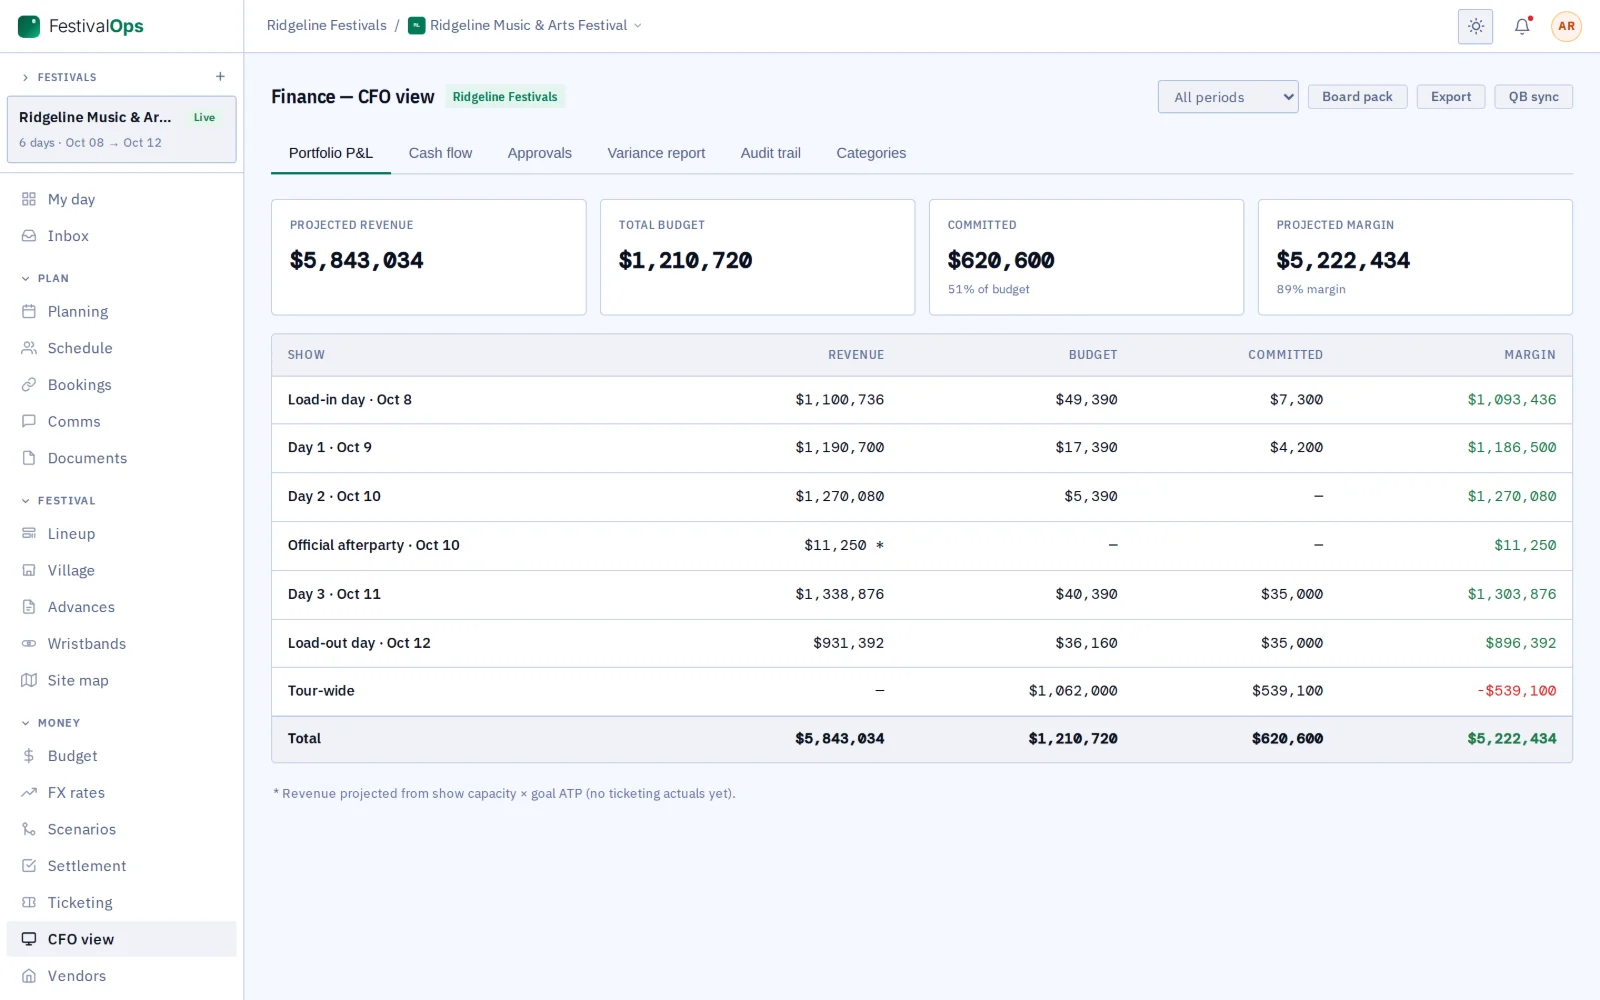This screenshot has width=1600, height=1000.
Task: Open Official afterparty · Oct 10 row
Action: point(921,545)
